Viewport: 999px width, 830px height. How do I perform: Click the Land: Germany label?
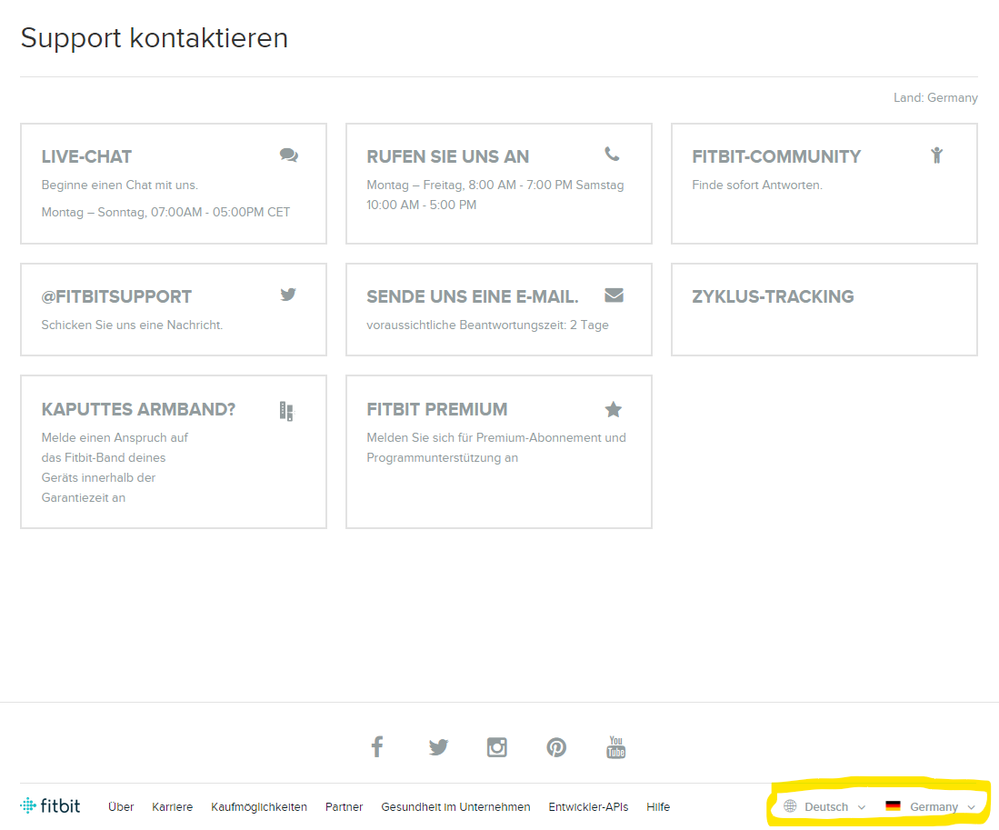pos(935,97)
